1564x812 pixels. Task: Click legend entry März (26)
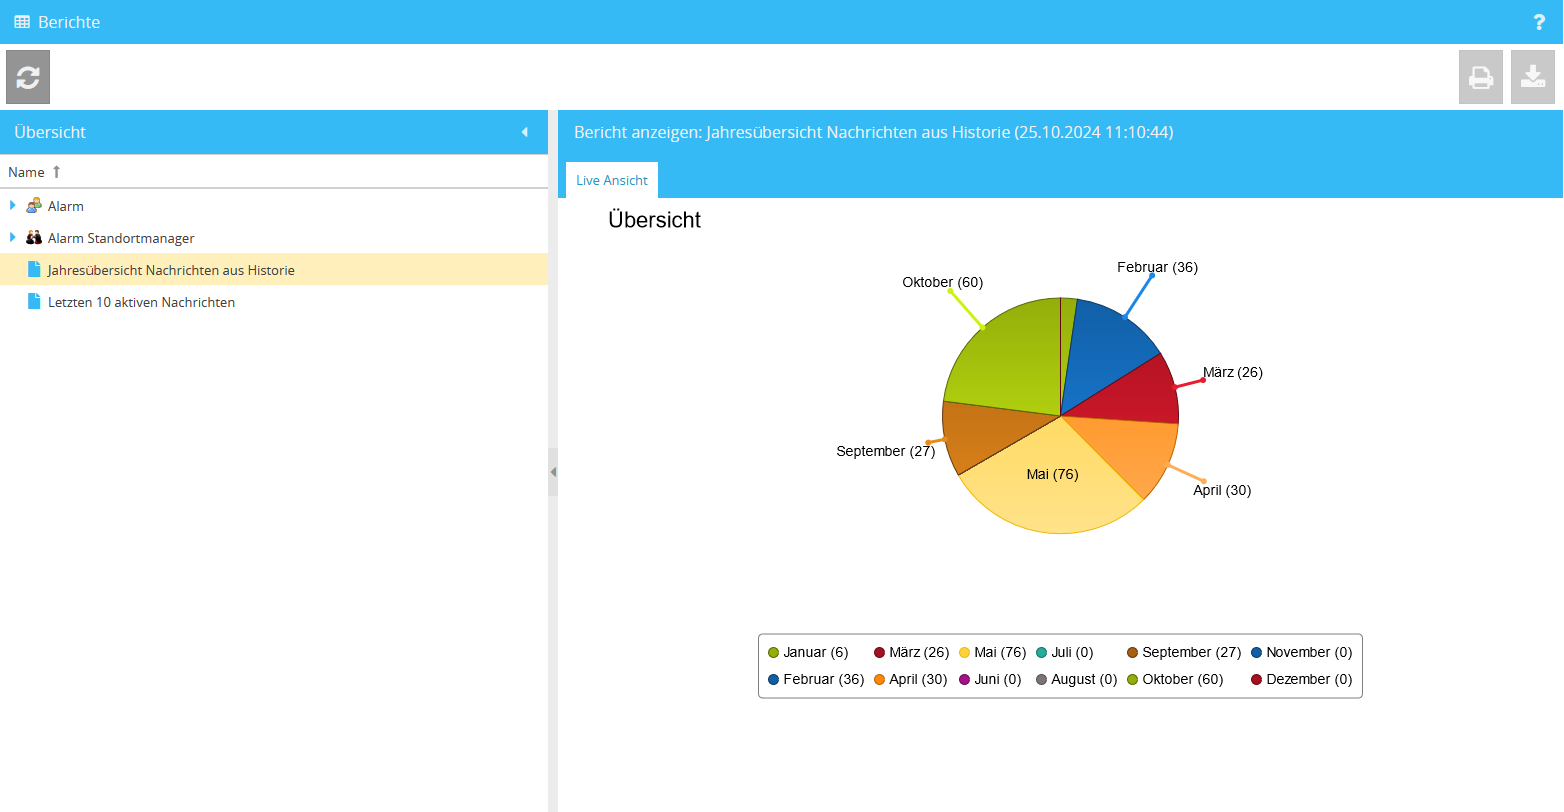911,652
